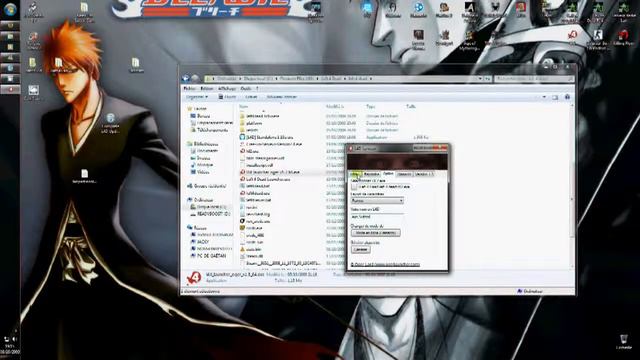Open the Corbeille recycle bin on desktop
This screenshot has width=640, height=360.
click(623, 341)
